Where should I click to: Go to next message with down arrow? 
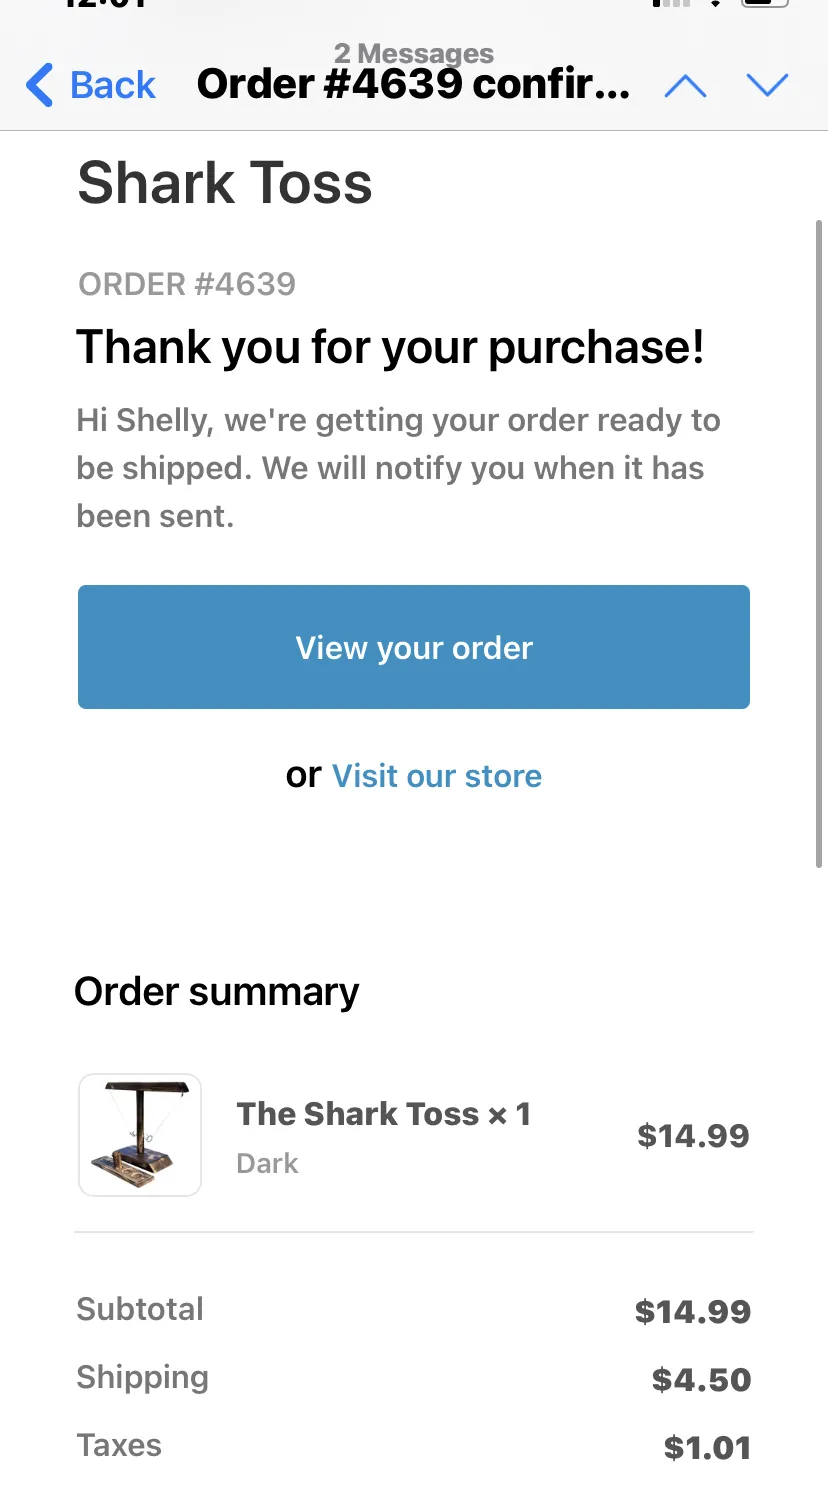[768, 86]
